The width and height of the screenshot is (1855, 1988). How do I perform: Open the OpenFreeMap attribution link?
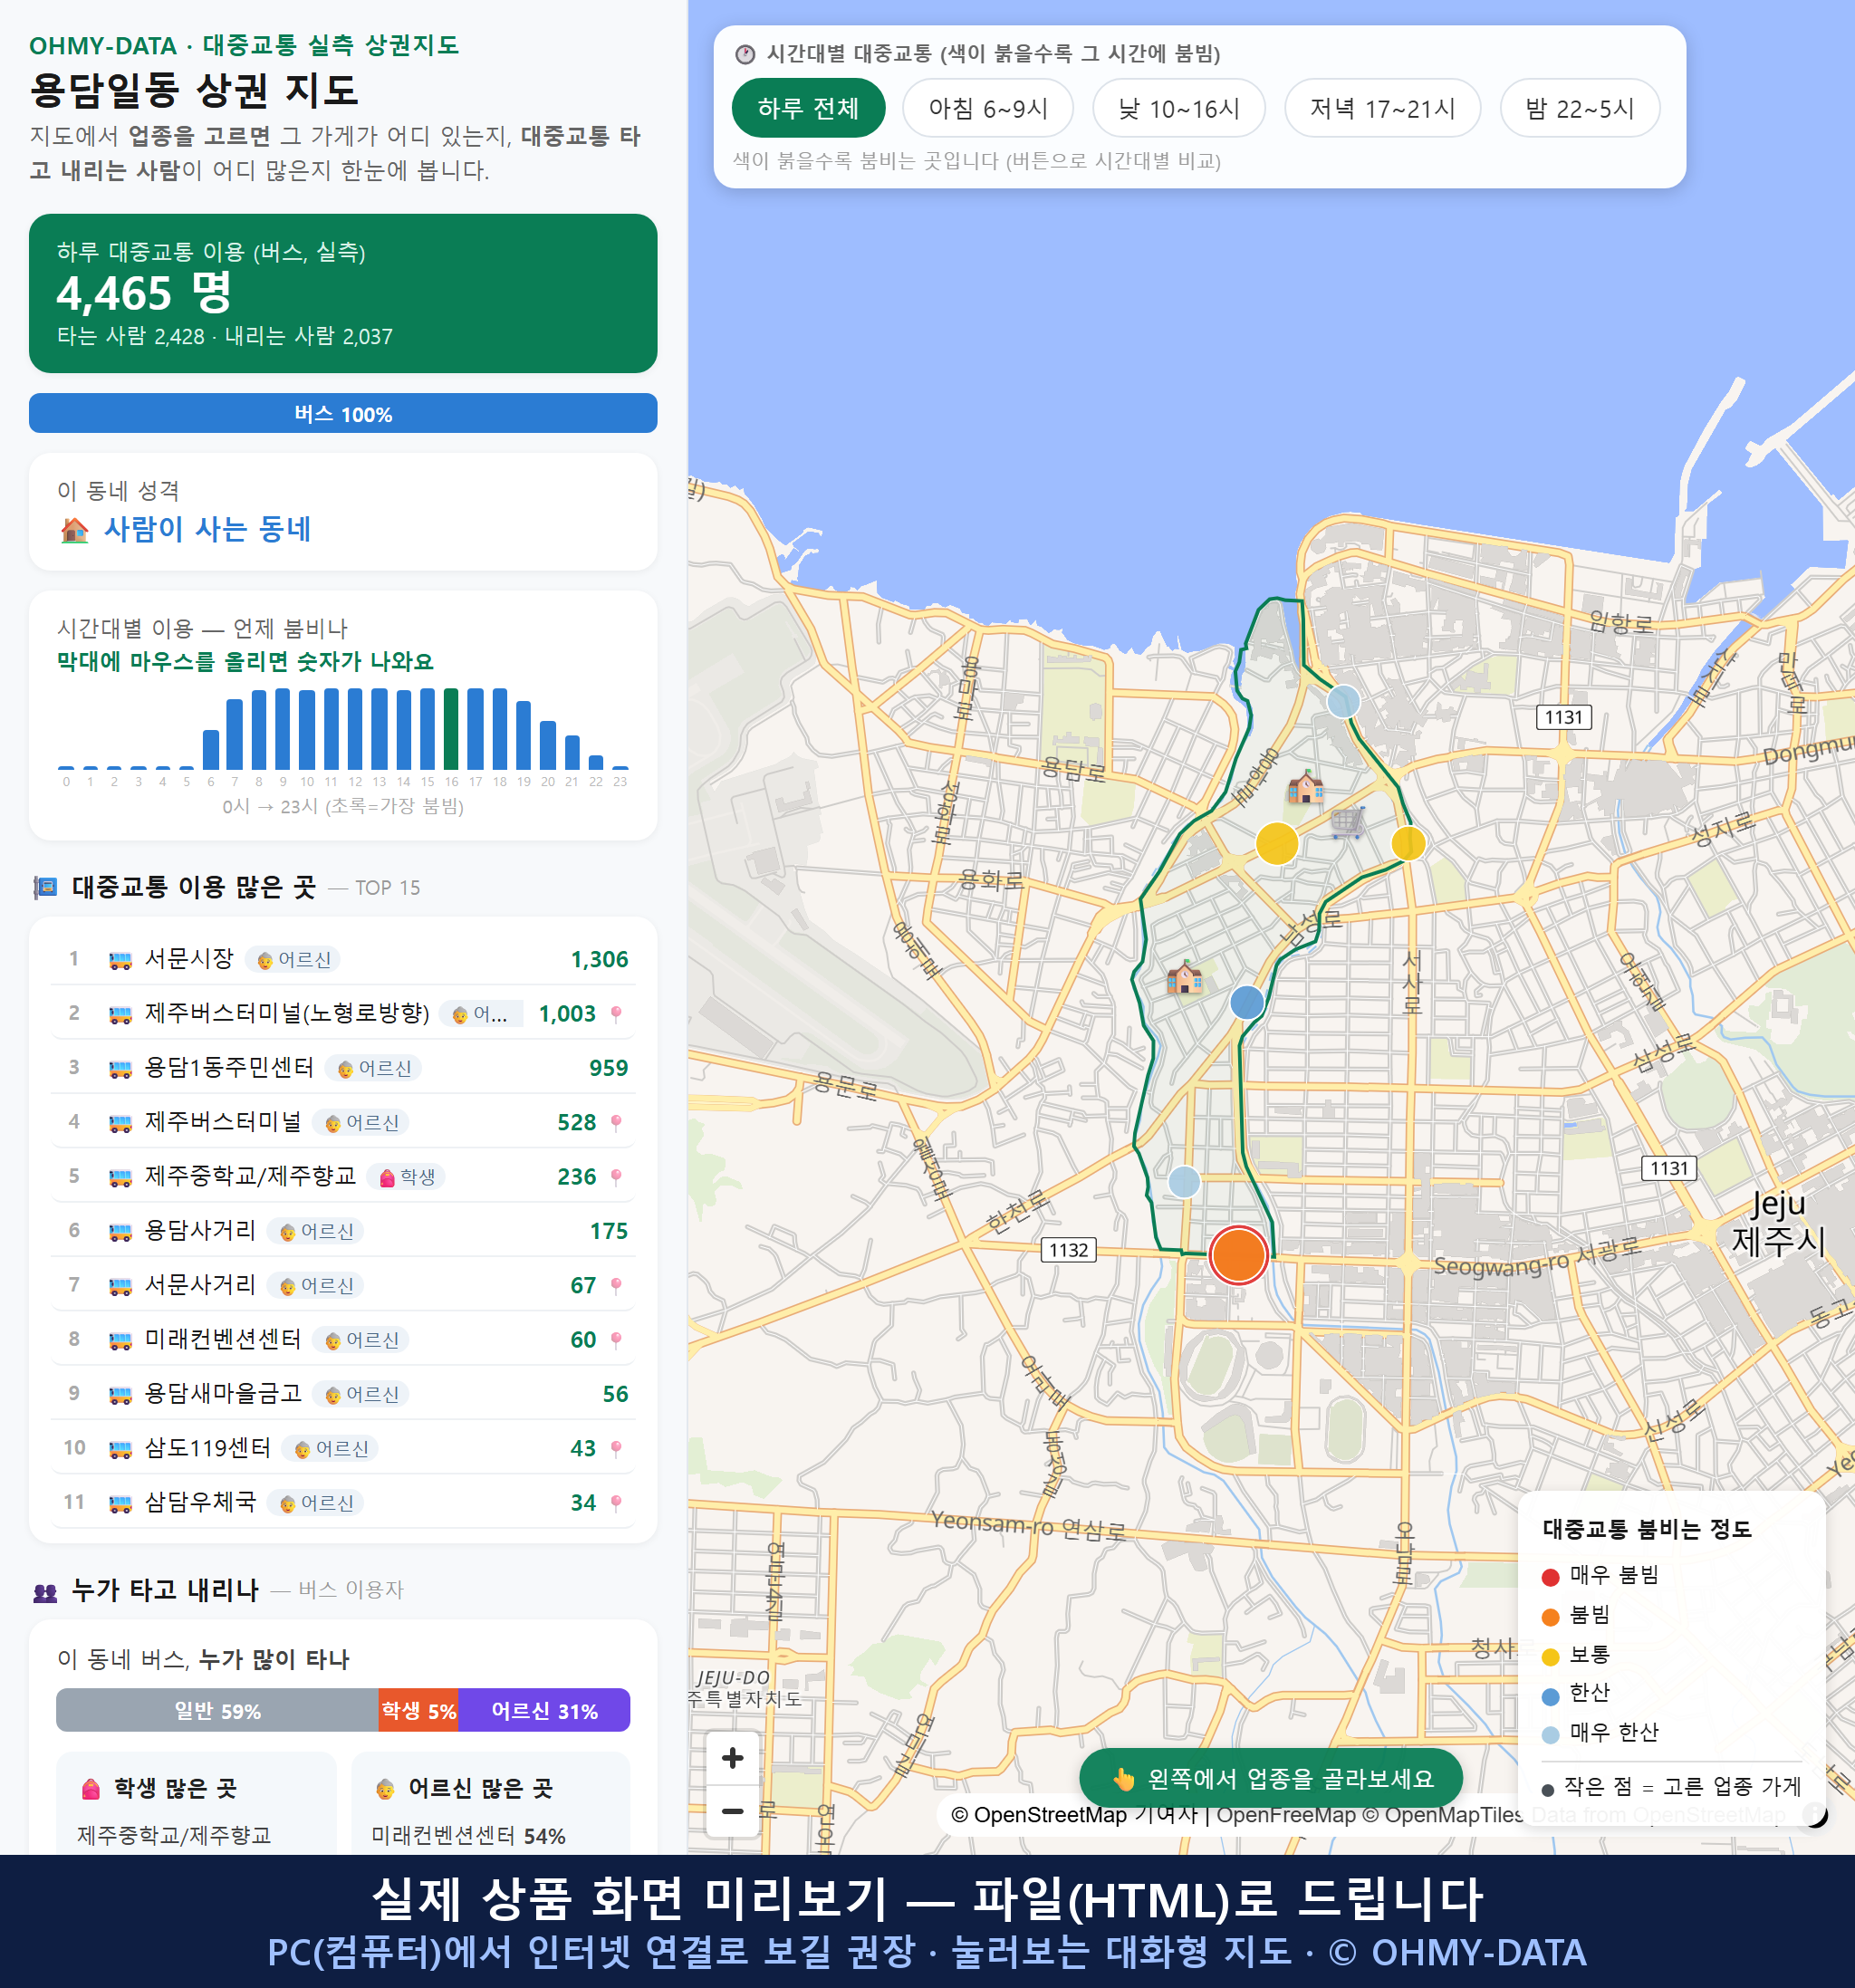[1286, 1815]
